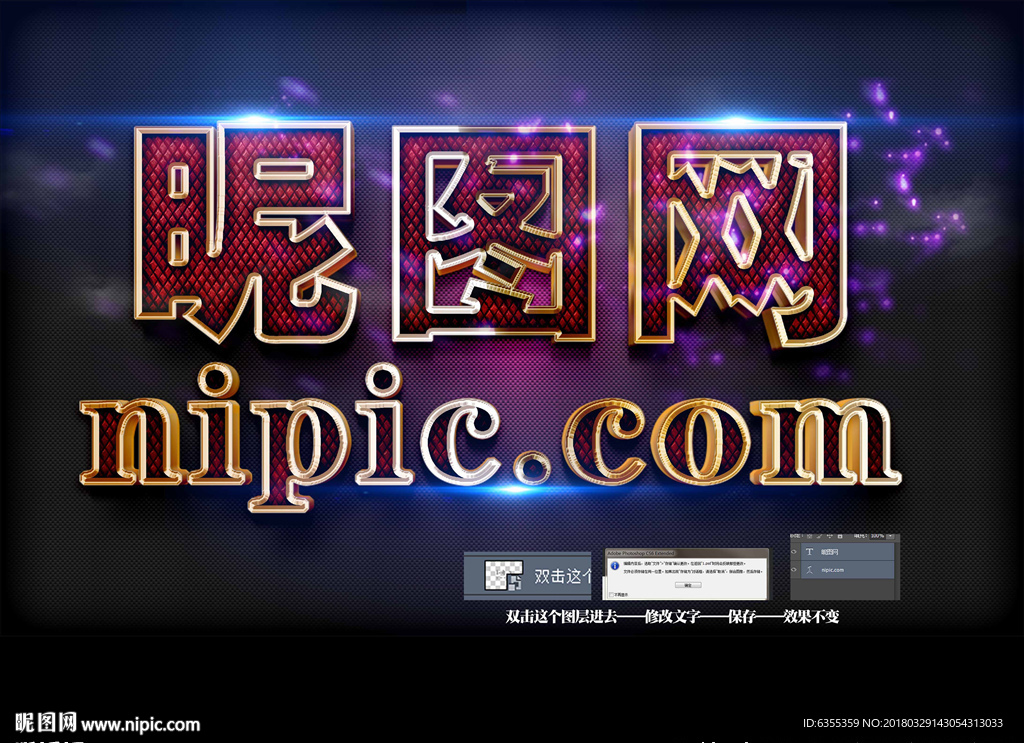Viewport: 1024px width, 743px height.
Task: Toggle lock image pixels brush icon
Action: [820, 536]
